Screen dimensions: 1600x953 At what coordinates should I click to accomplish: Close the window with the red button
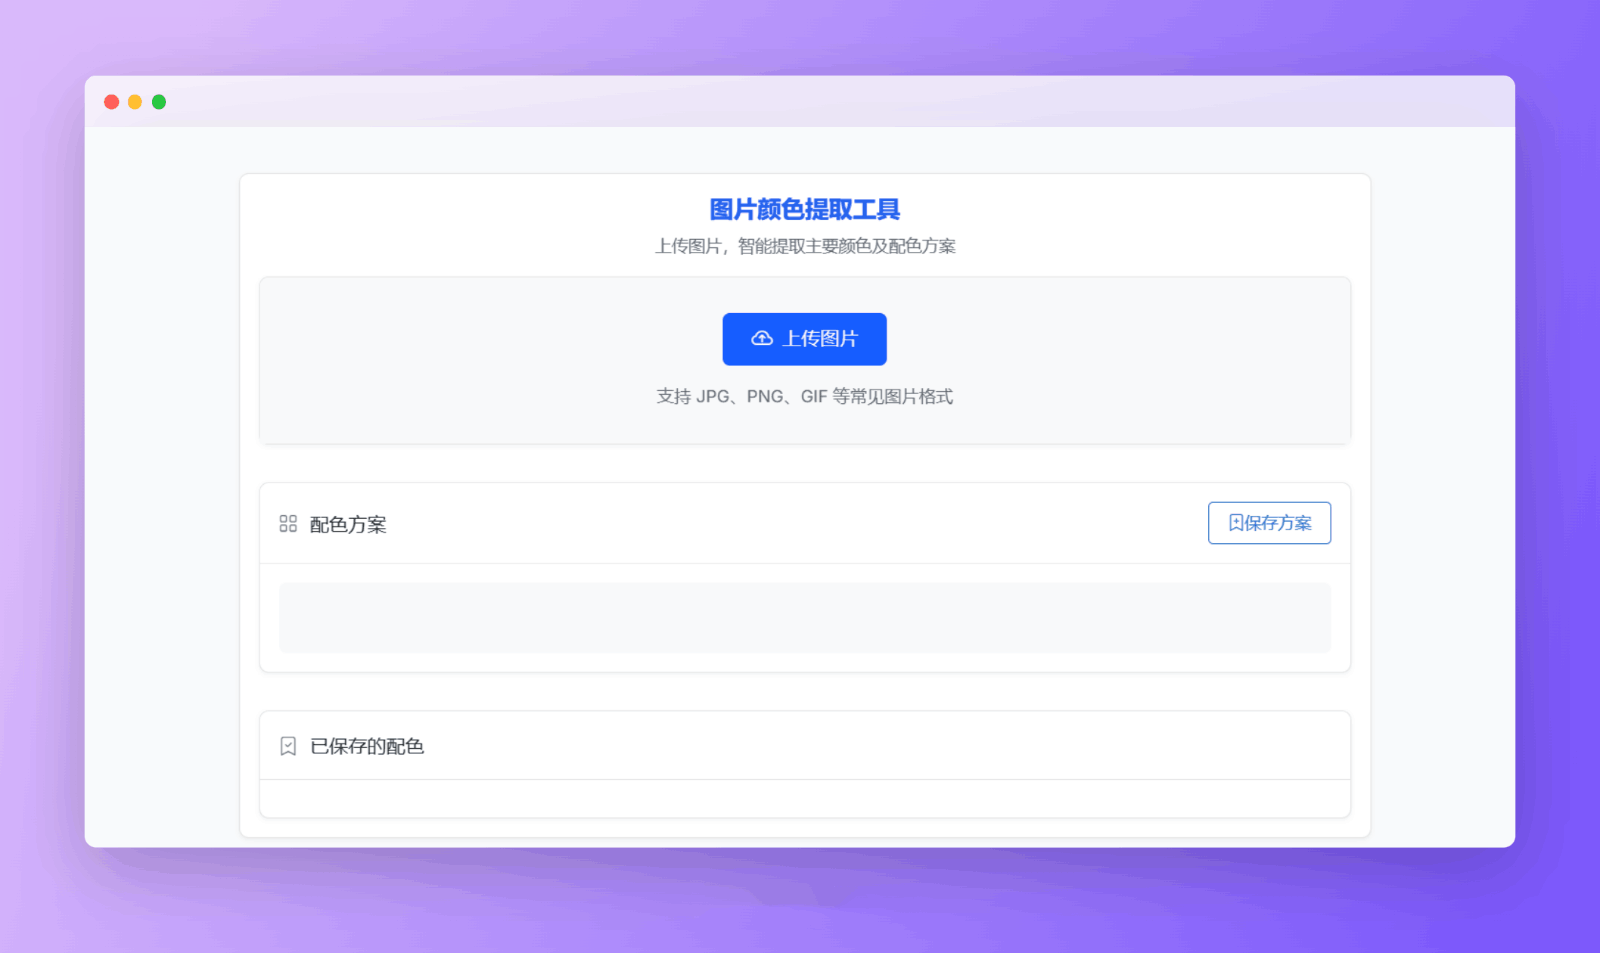point(112,102)
